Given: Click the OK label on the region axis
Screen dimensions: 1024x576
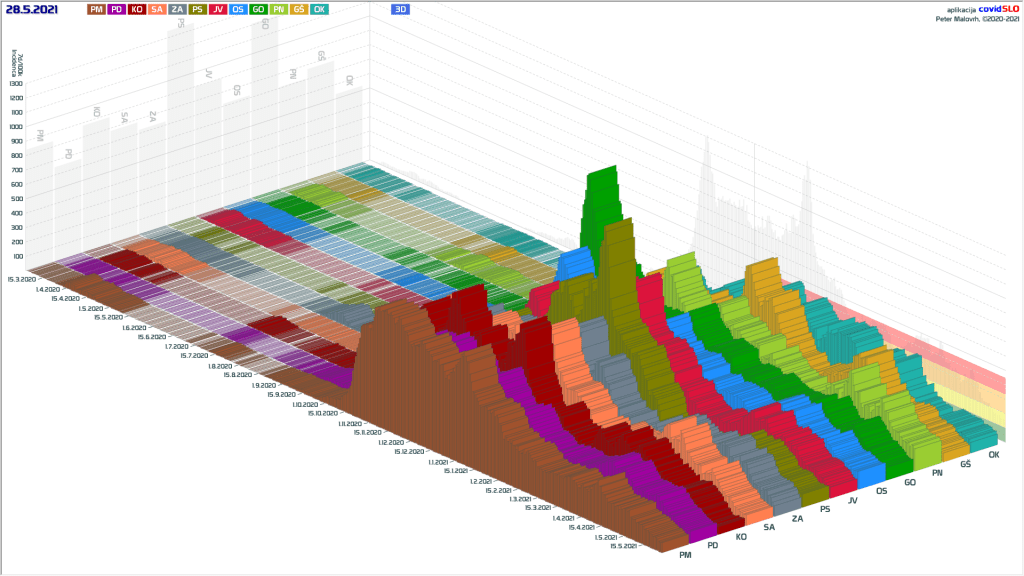Looking at the screenshot, I should (x=994, y=456).
